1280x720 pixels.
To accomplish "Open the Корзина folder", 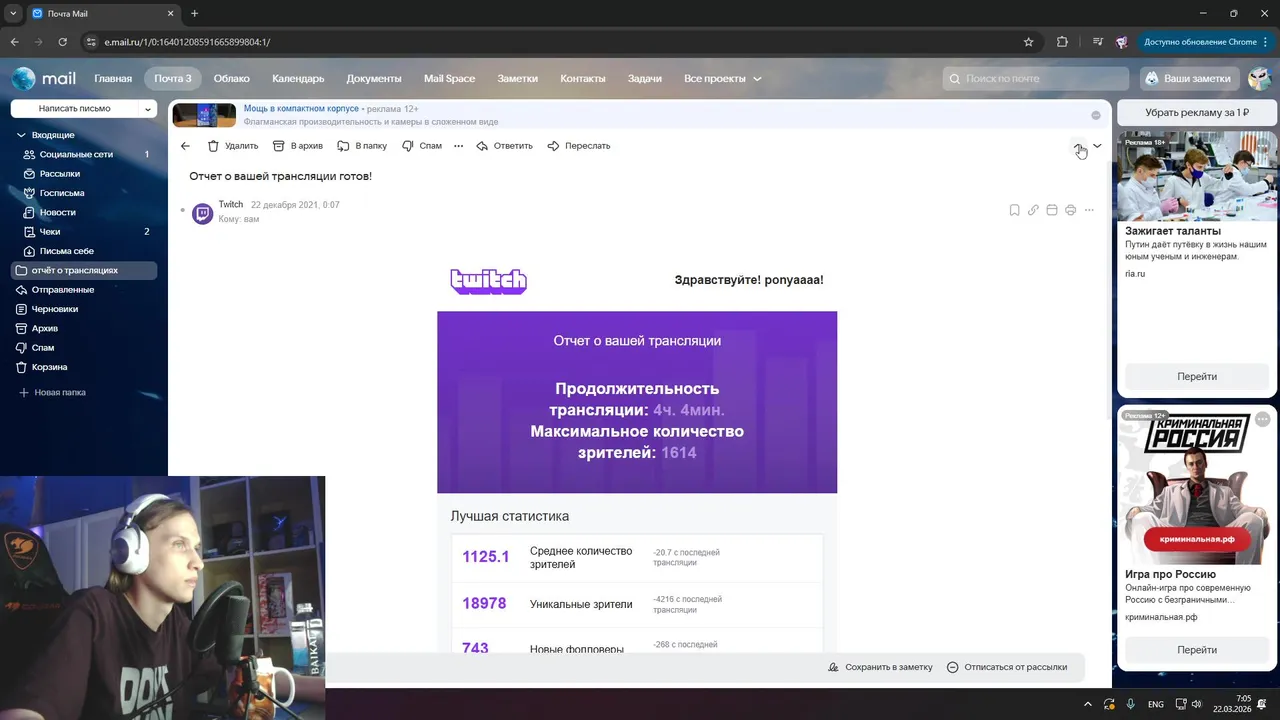I will 84,367.
